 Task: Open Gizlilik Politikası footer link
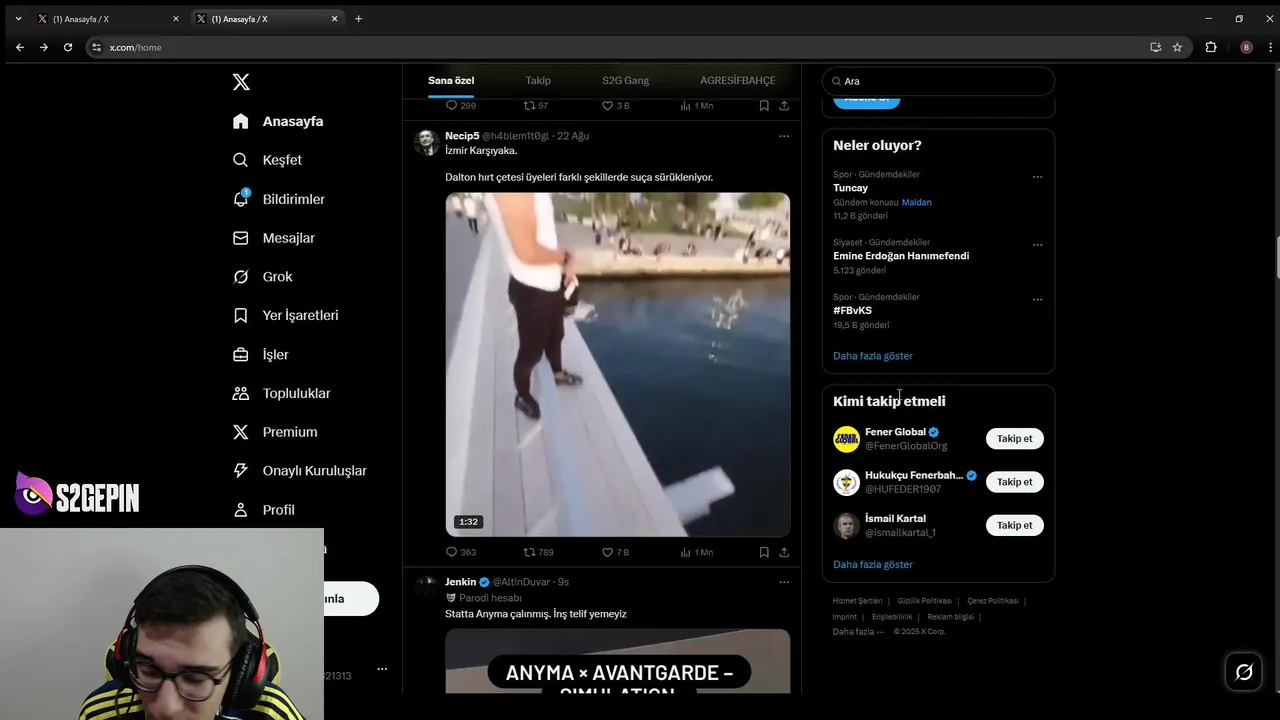tap(924, 601)
